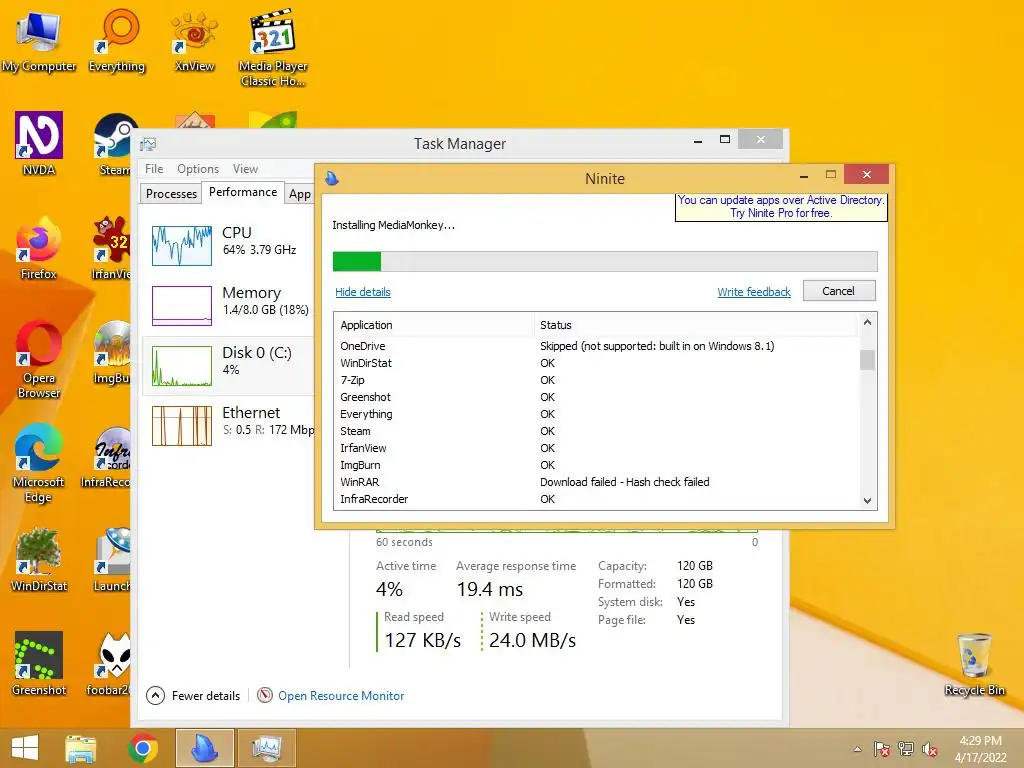Click the Task Manager title bar icon

point(148,144)
